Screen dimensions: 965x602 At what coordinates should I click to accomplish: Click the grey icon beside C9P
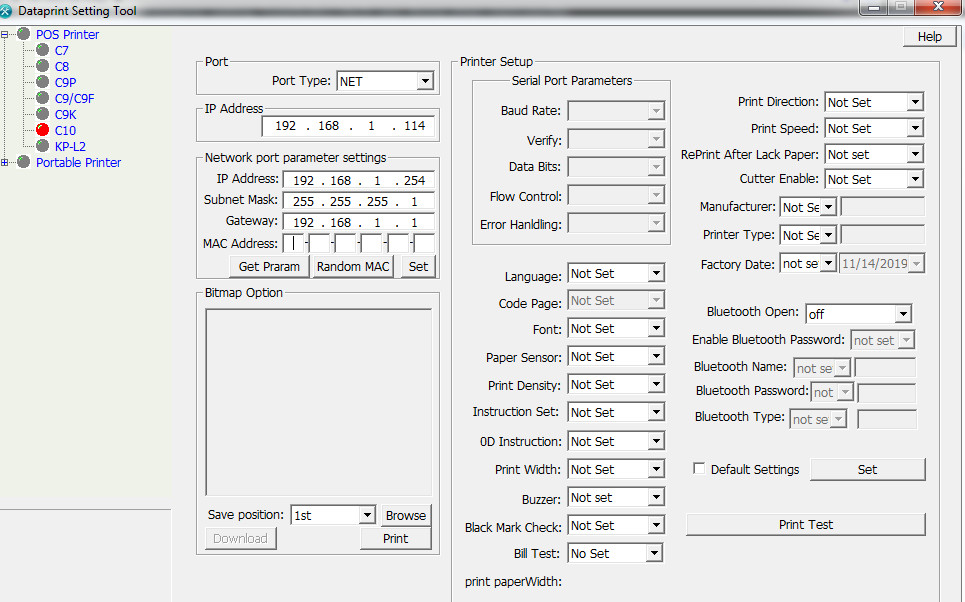point(42,82)
